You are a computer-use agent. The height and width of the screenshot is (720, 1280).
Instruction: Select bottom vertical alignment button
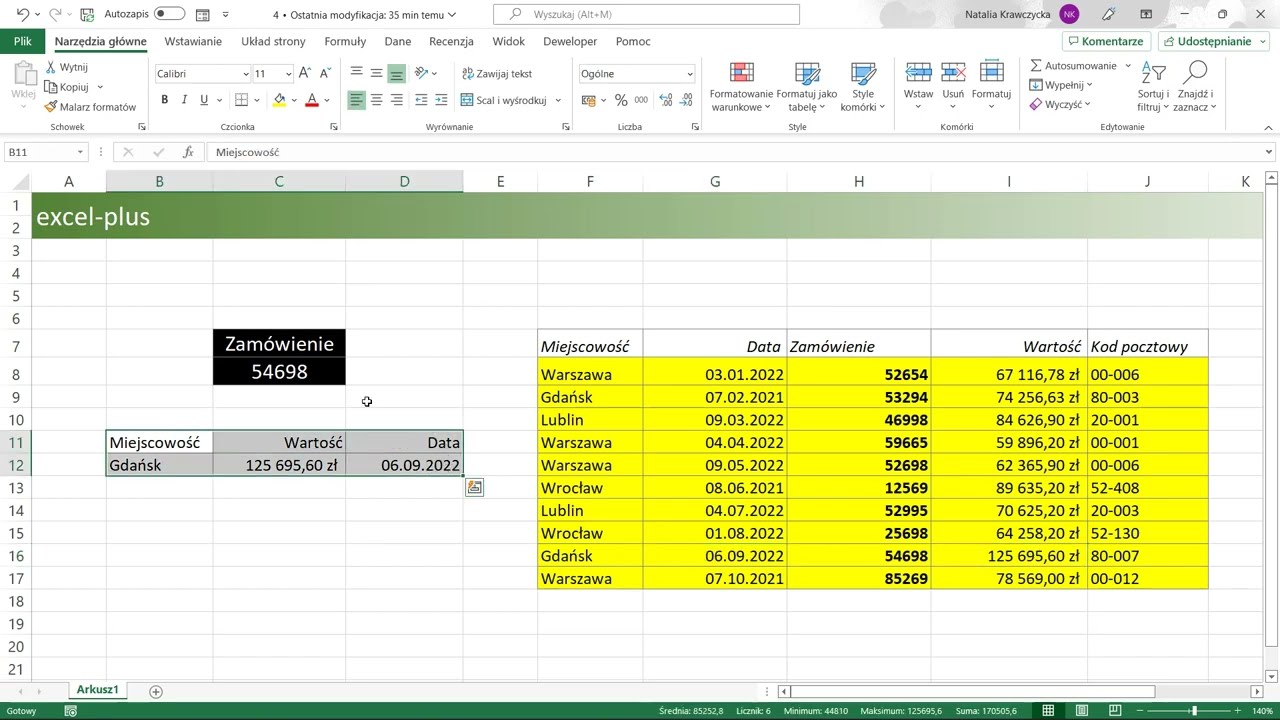tap(397, 73)
